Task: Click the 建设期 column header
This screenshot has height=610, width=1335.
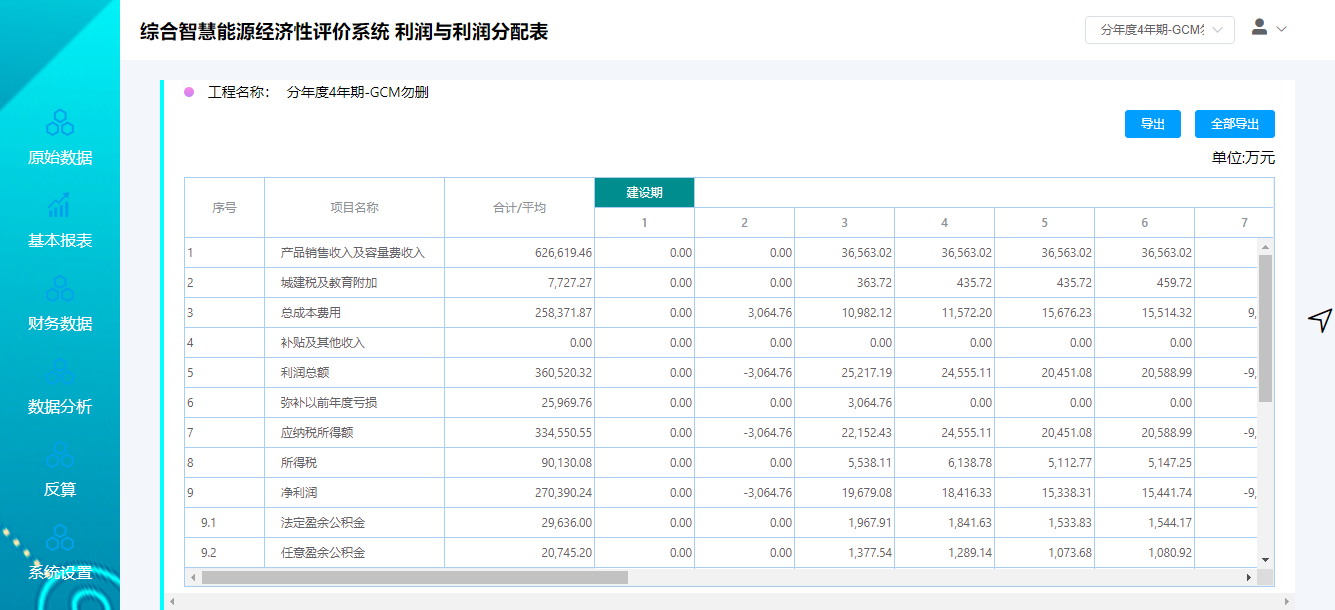Action: (644, 192)
